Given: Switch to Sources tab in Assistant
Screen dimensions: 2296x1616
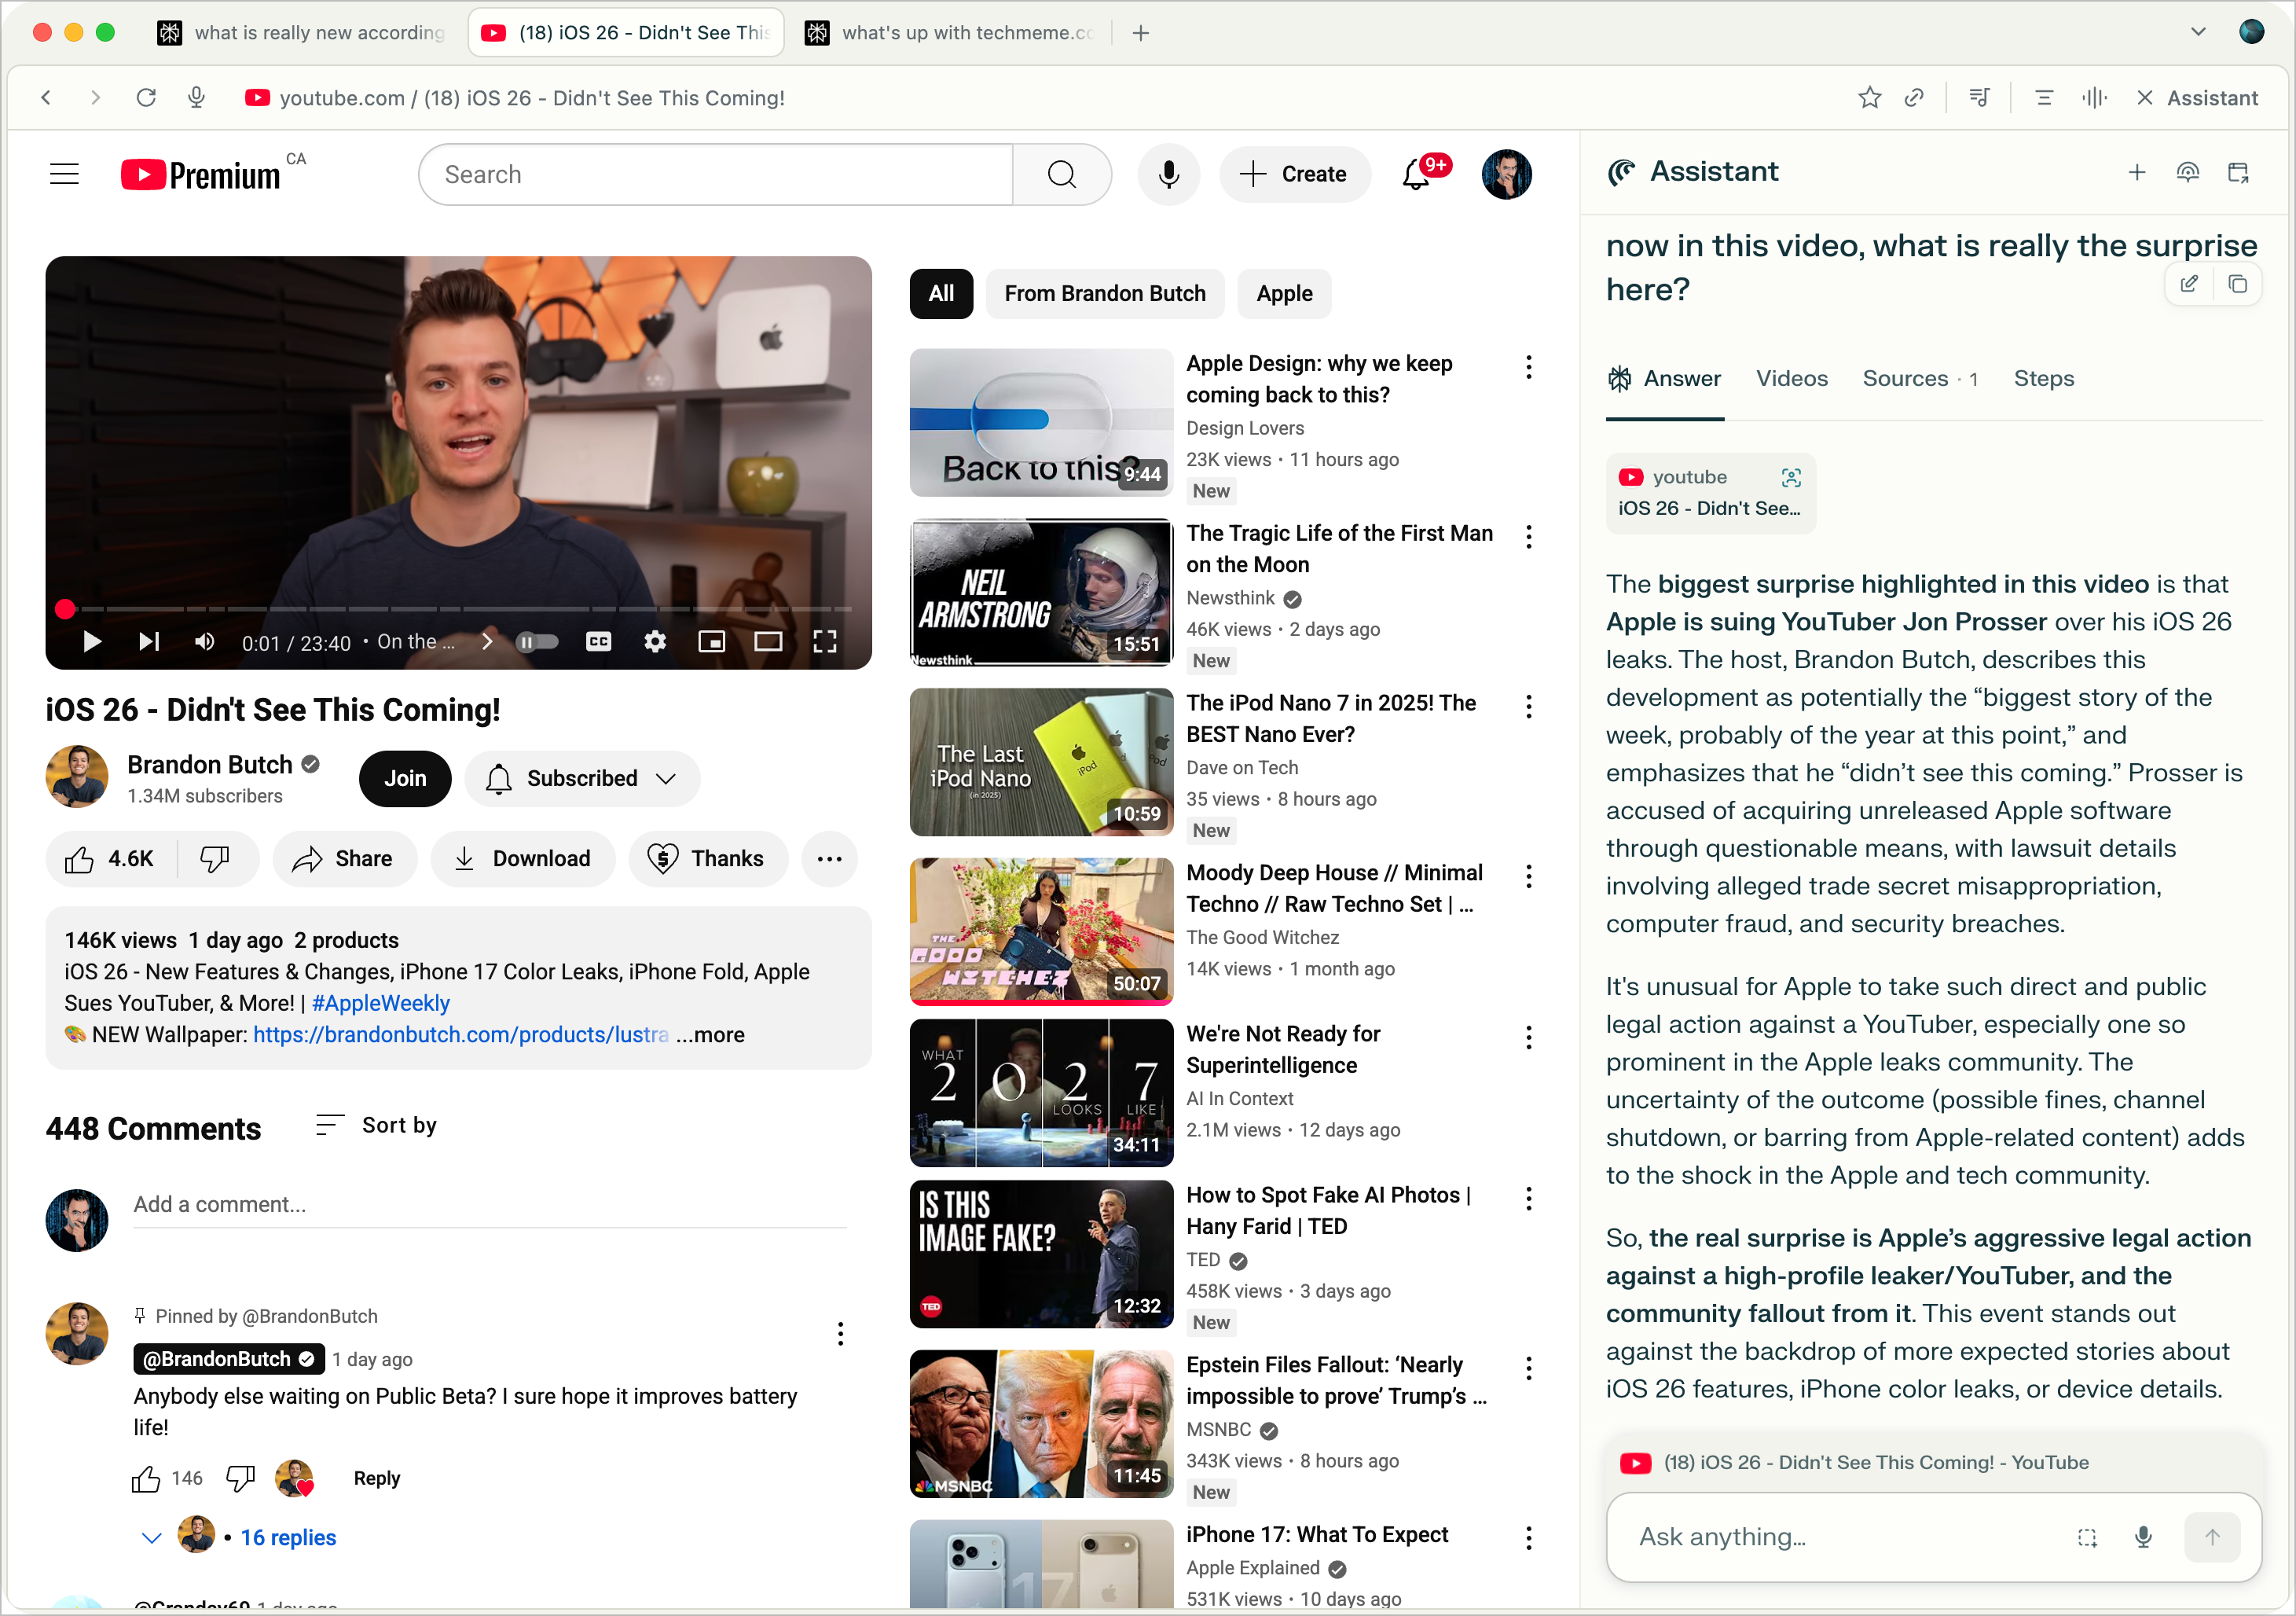Looking at the screenshot, I should [1920, 379].
